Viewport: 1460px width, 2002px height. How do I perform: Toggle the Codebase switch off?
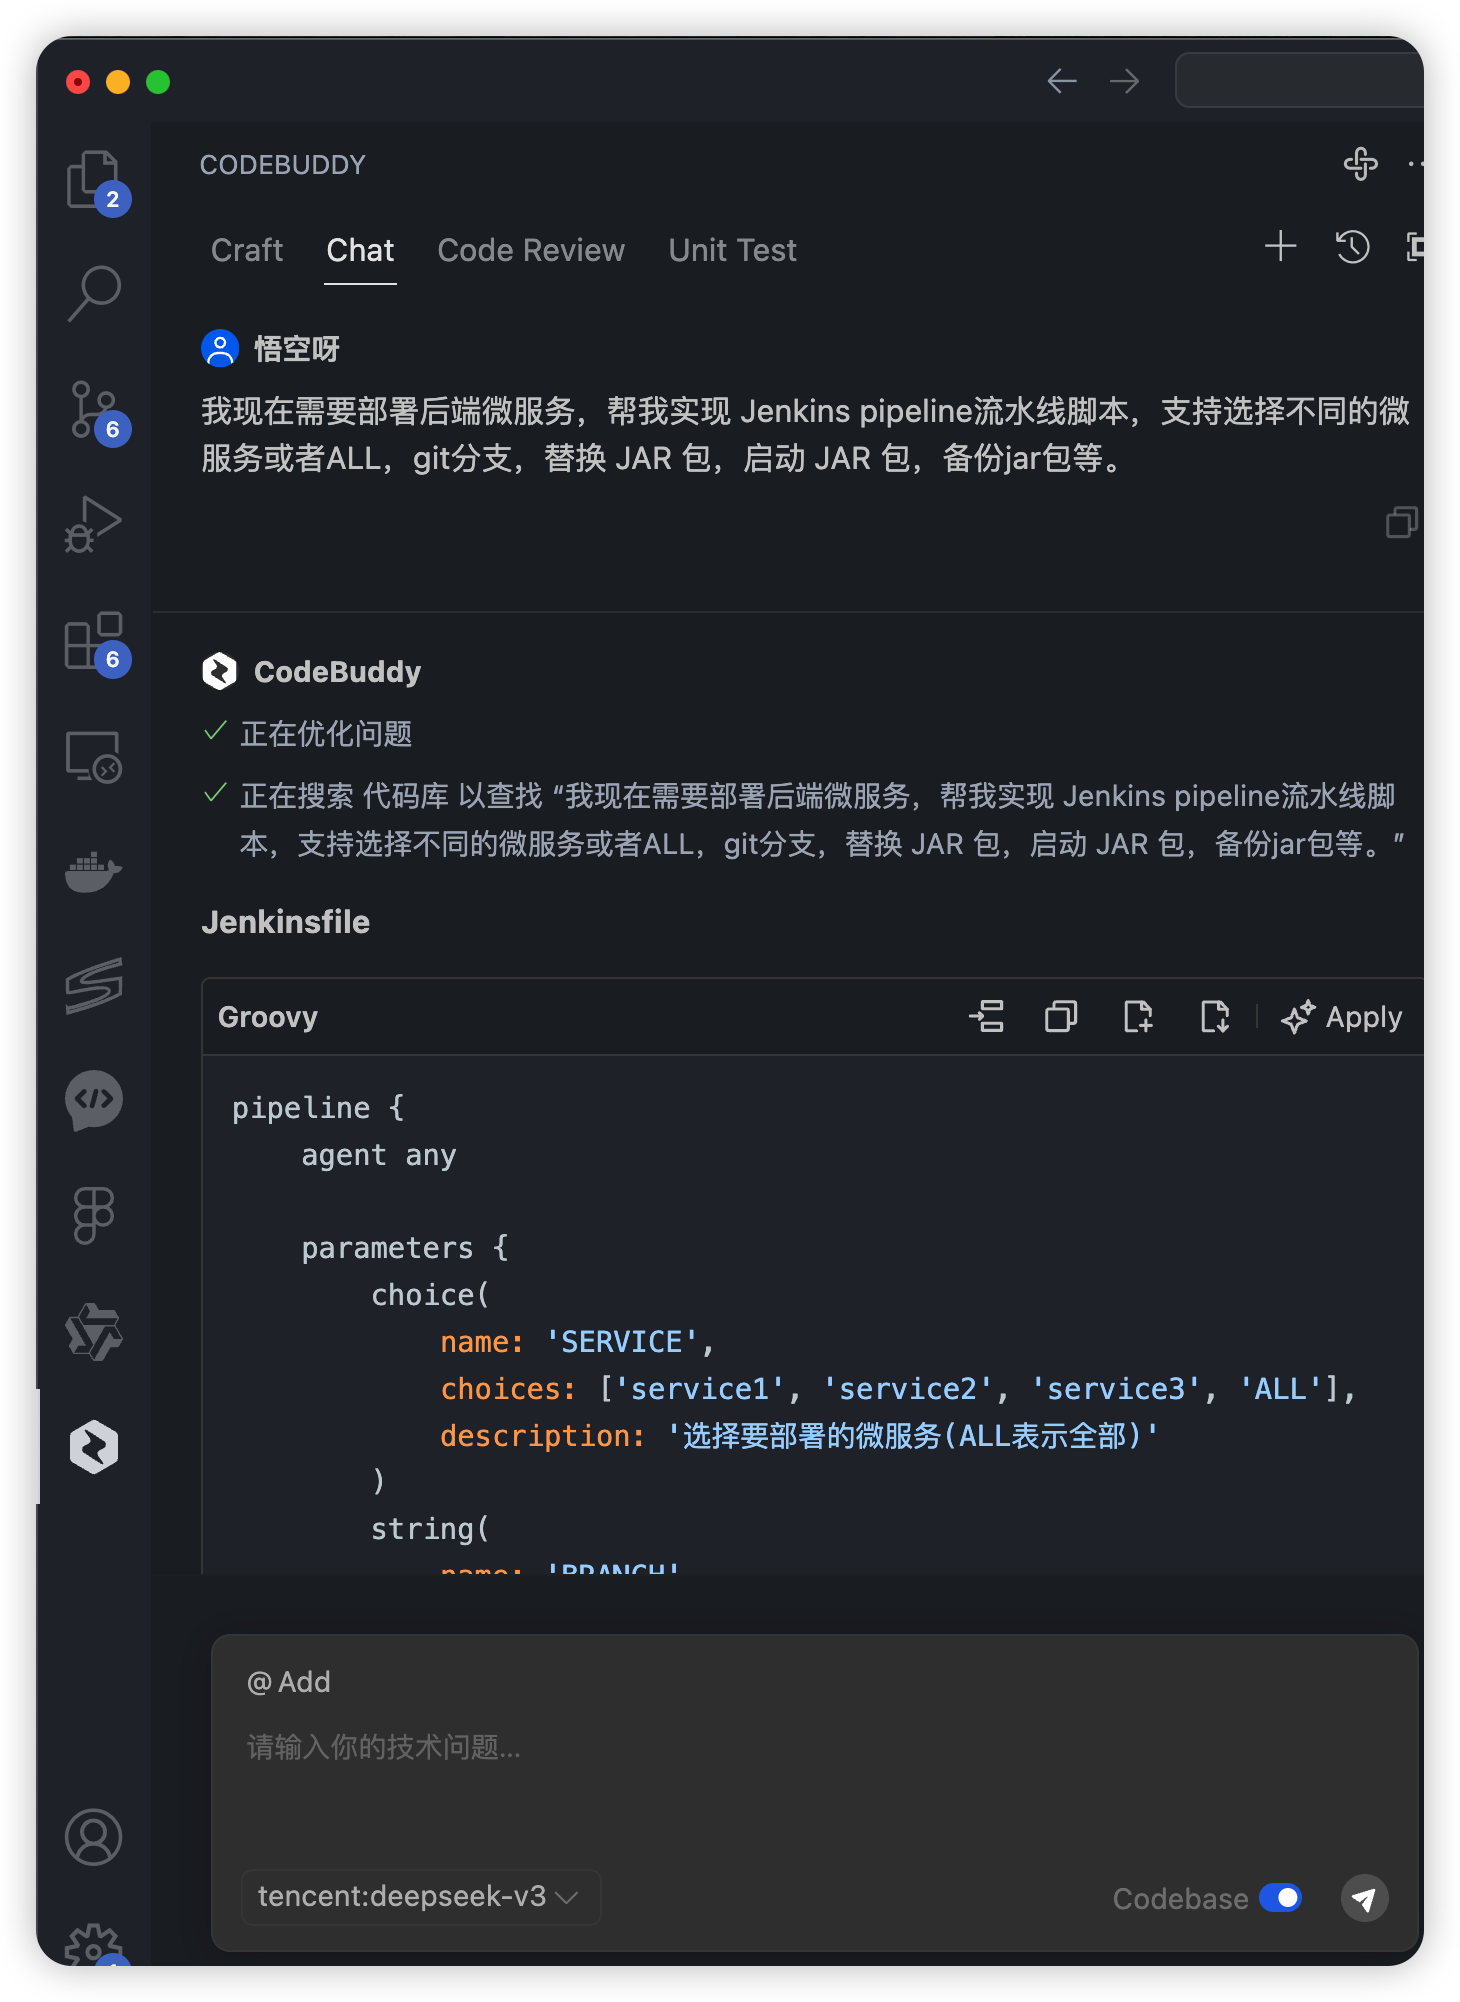[x=1280, y=1898]
